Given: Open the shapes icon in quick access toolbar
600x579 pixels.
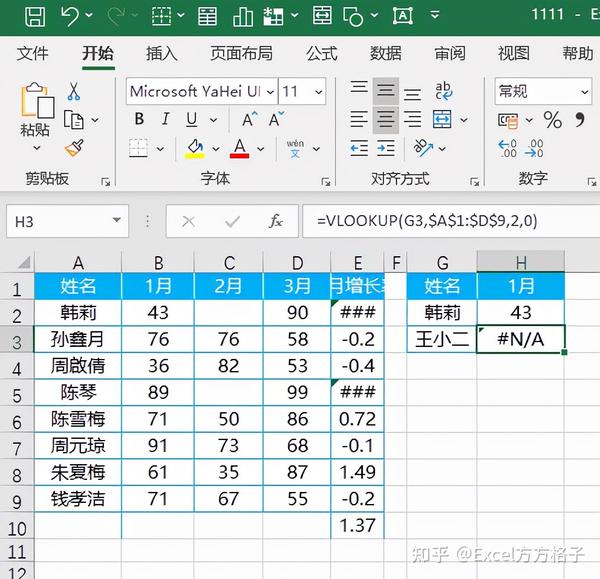Looking at the screenshot, I should click(353, 16).
